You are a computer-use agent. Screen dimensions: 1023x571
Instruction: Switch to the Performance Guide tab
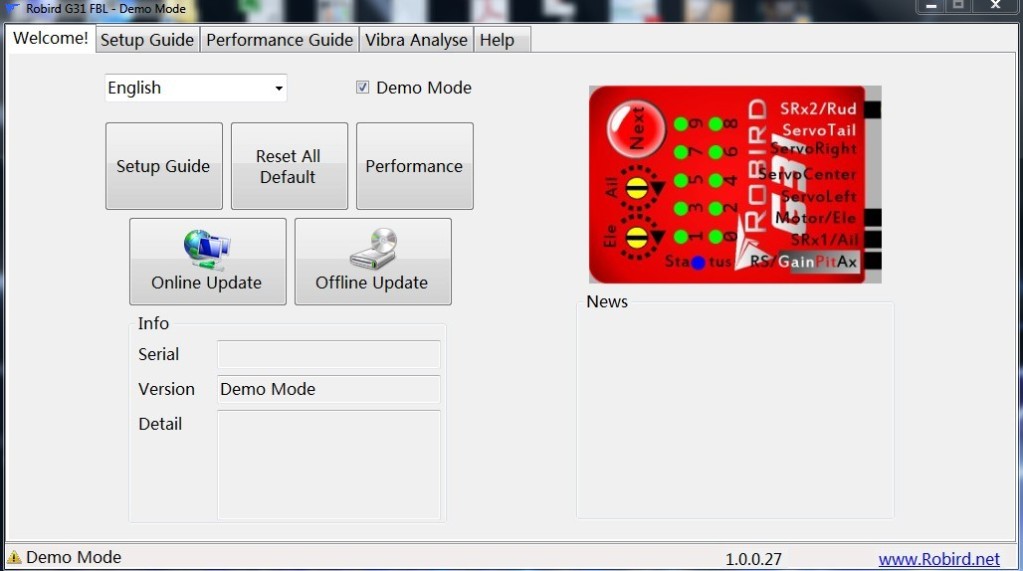point(279,40)
